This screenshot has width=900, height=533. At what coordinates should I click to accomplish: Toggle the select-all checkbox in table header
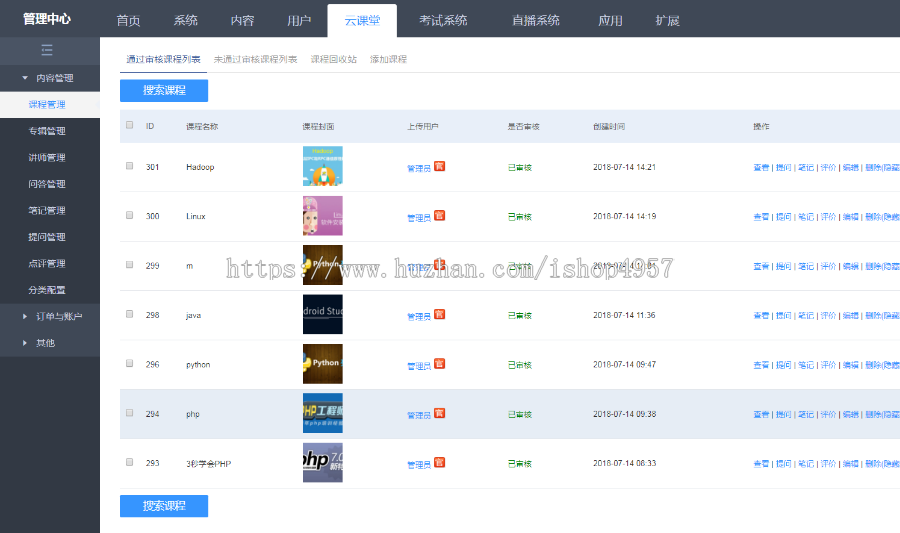click(129, 126)
